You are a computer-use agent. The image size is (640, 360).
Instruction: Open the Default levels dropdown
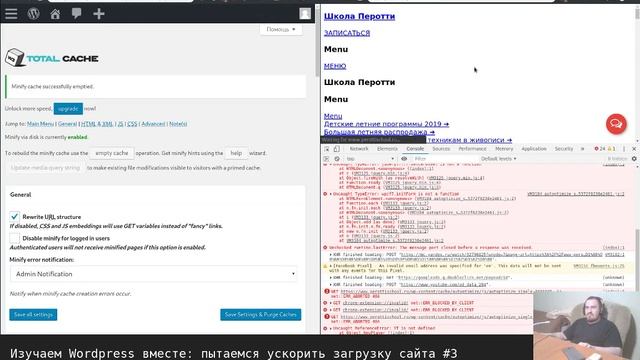click(498, 159)
